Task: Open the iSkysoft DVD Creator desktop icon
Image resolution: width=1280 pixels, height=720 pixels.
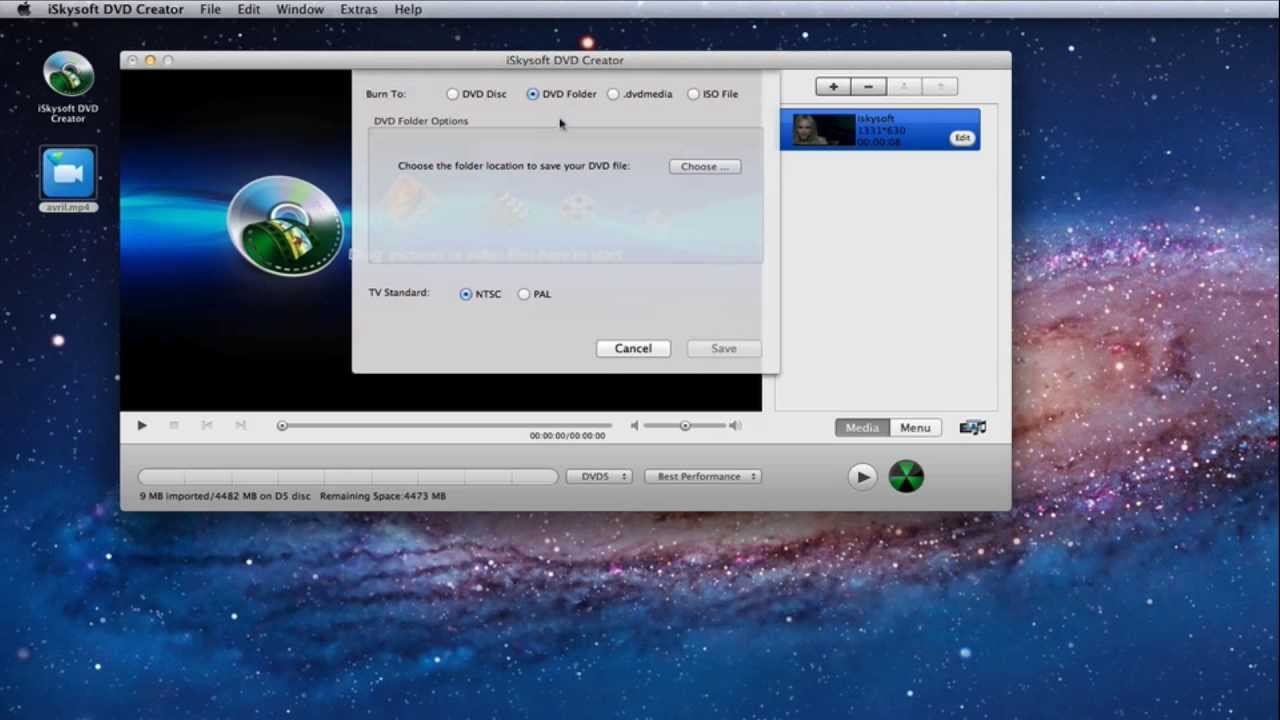Action: coord(68,86)
